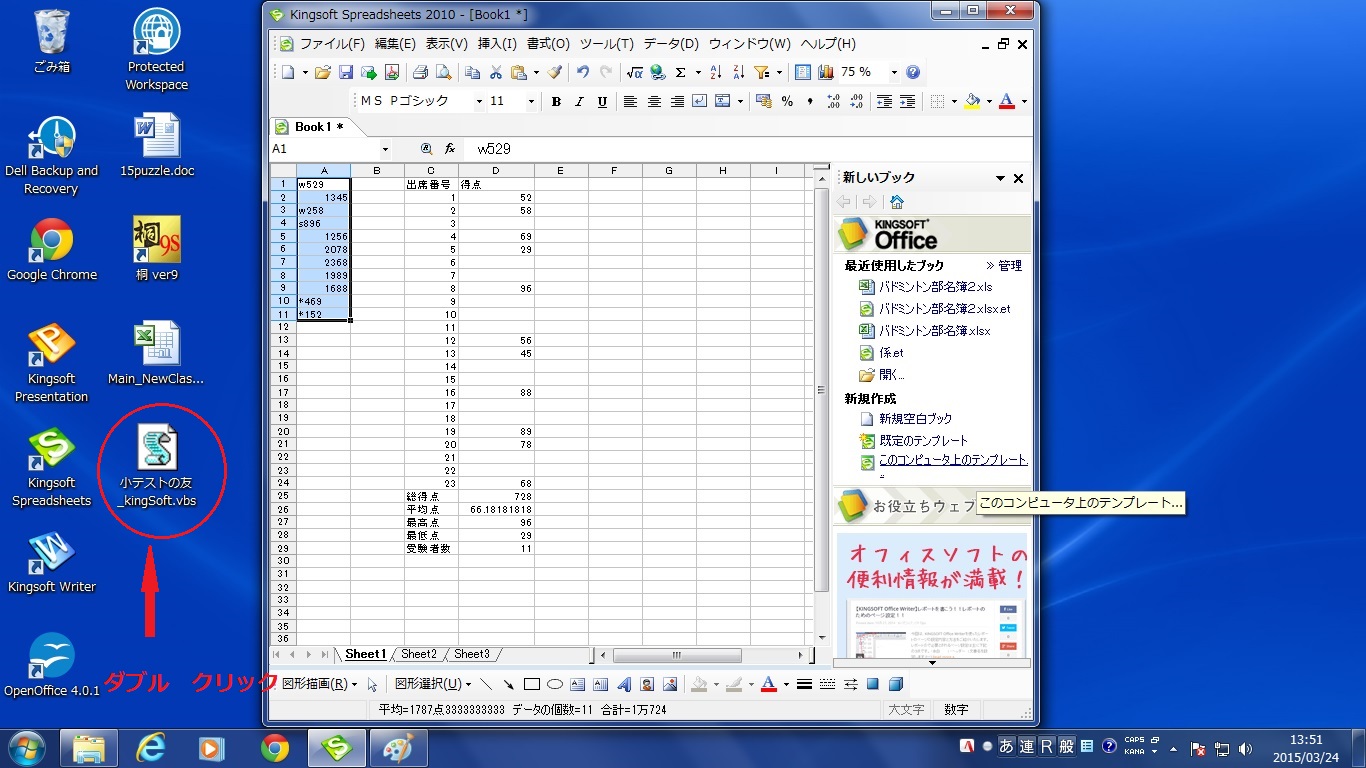This screenshot has height=768, width=1366.
Task: Draw an ellipse with the oval tool
Action: click(x=555, y=685)
